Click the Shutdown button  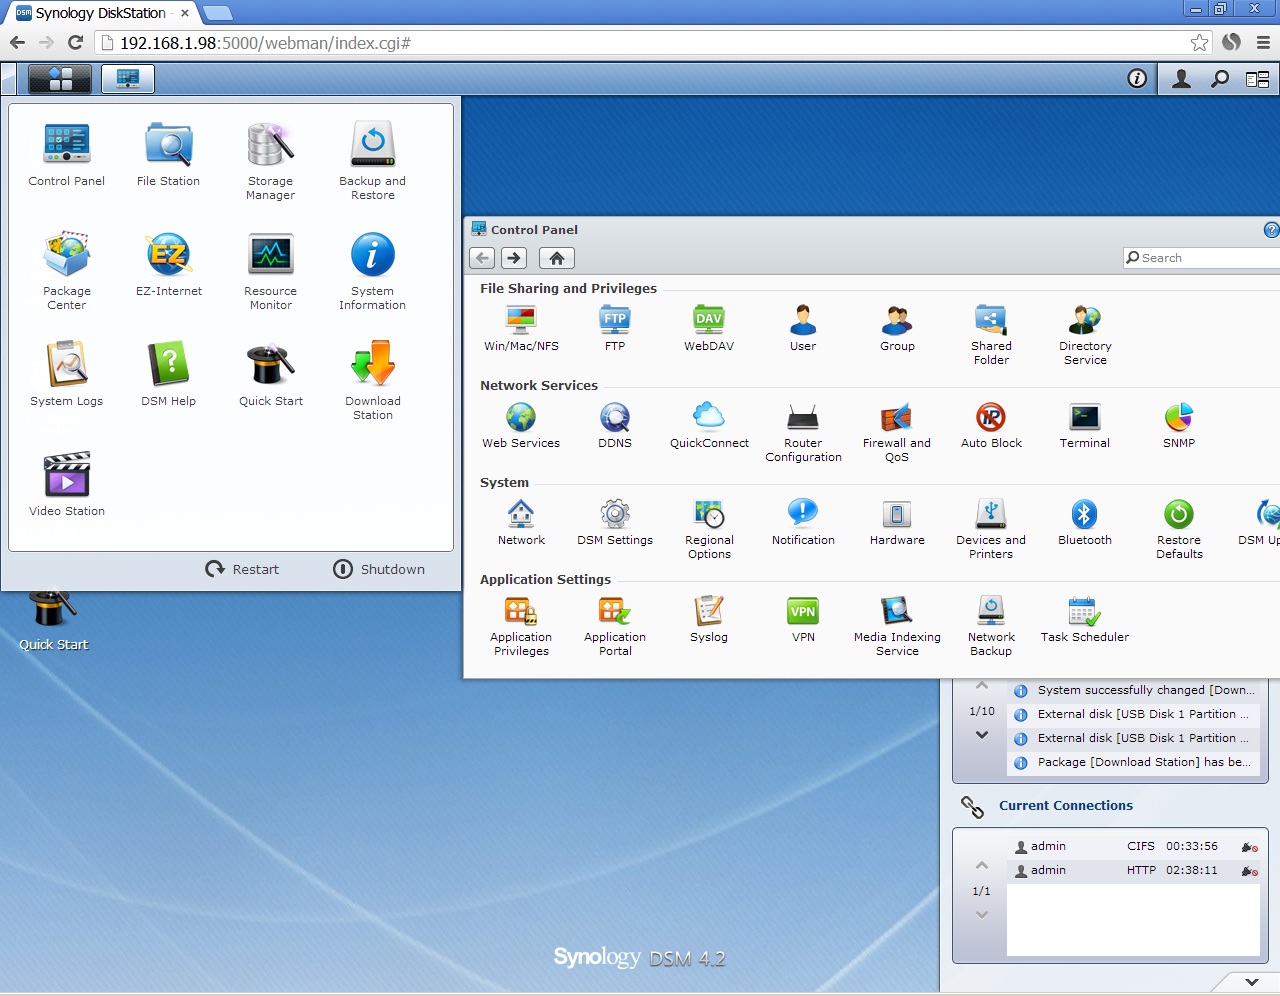pyautogui.click(x=379, y=569)
